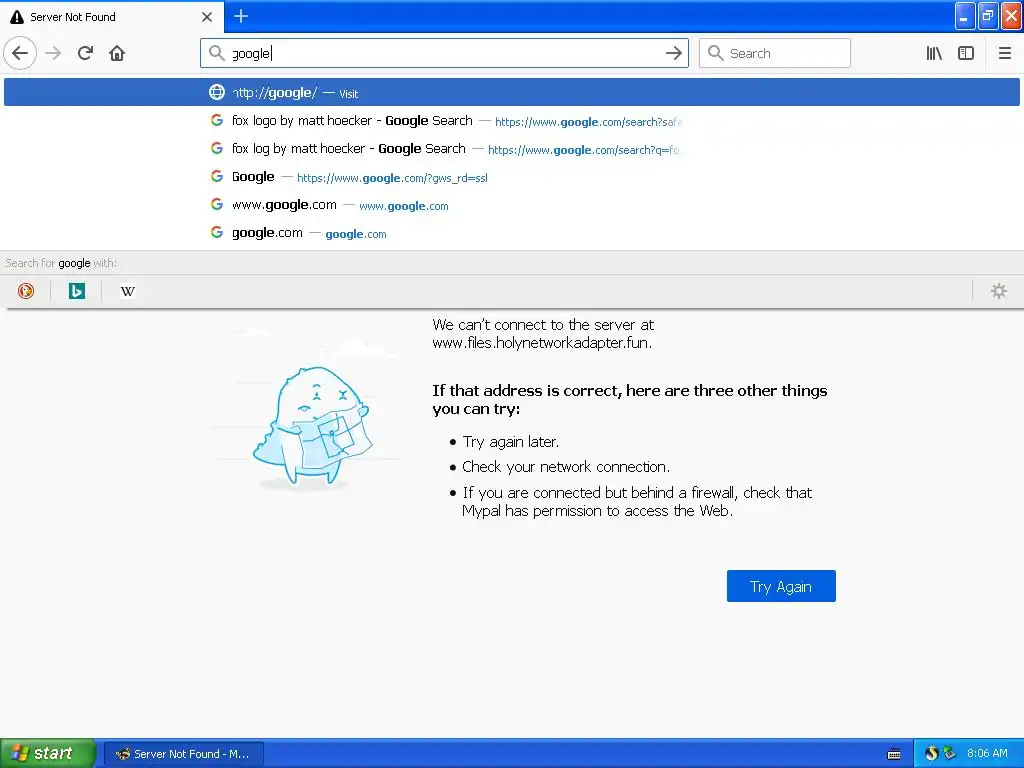
Task: Click the error page mascot illustration
Action: [x=312, y=427]
